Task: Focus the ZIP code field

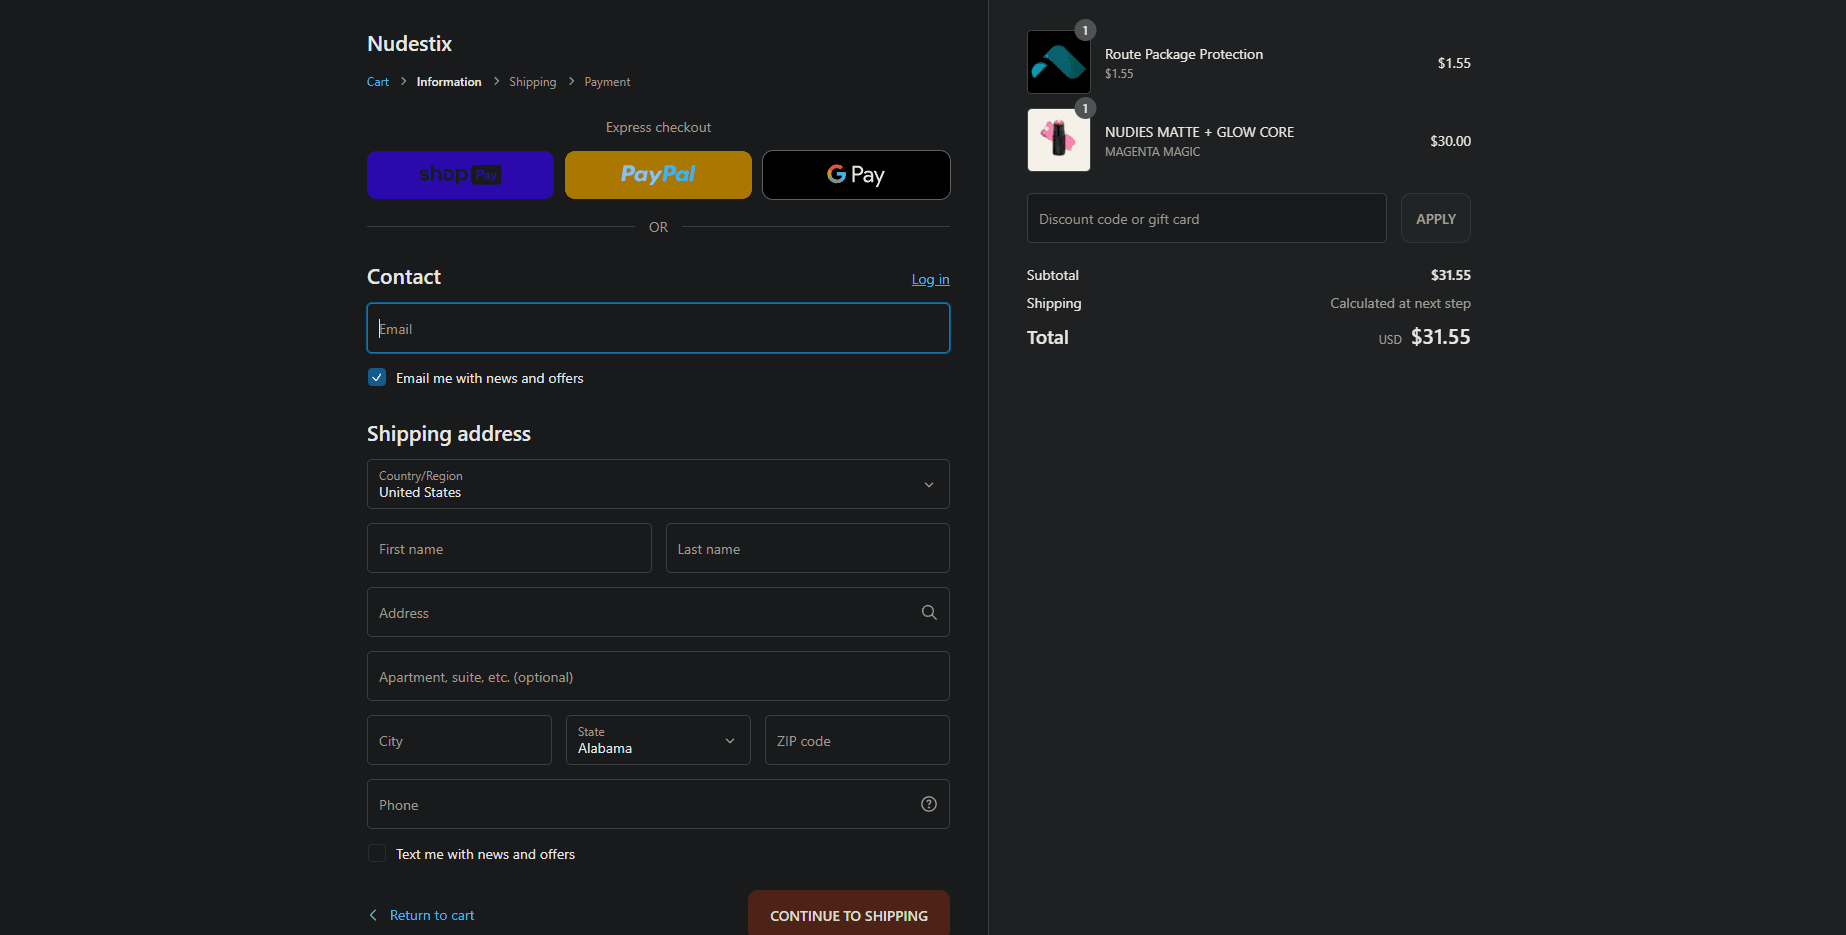Action: (x=857, y=740)
